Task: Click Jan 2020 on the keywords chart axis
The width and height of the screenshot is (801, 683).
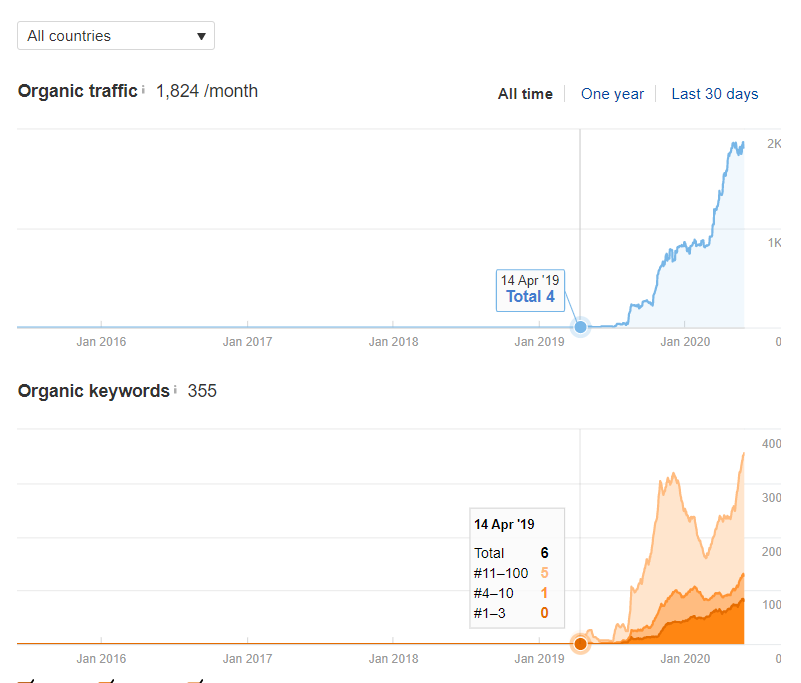Action: click(x=684, y=659)
